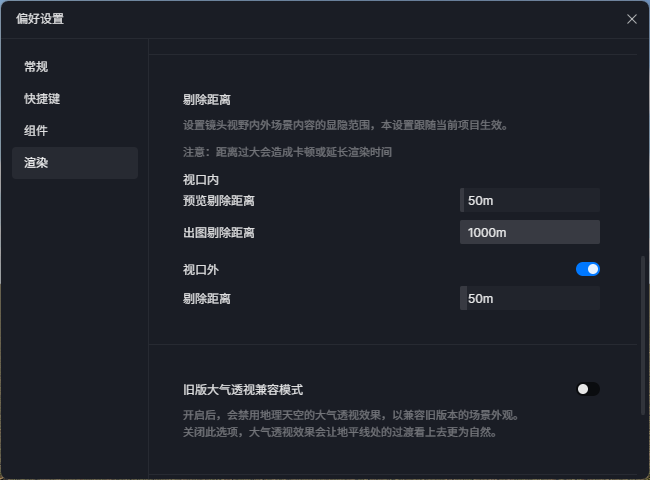Click the 开启后 description paragraph
This screenshot has height=480, width=650.
(350, 414)
